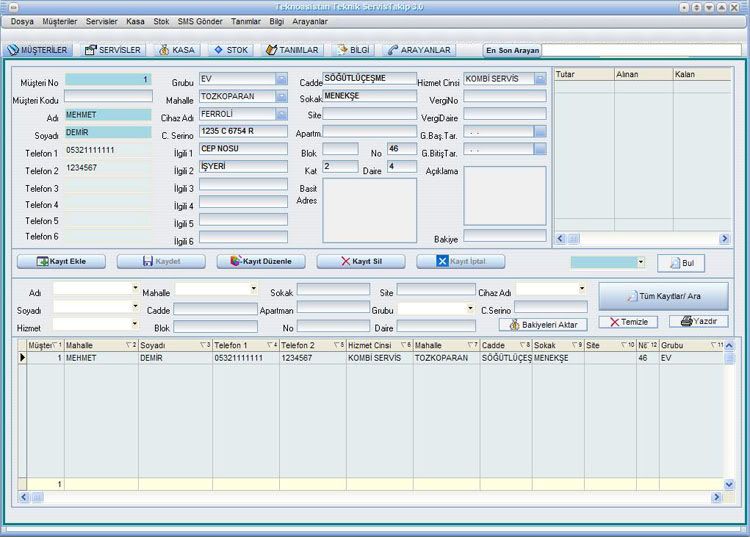Expand the filter Cihaz Adı dropdown
Viewport: 750px width, 537px height.
coord(582,288)
